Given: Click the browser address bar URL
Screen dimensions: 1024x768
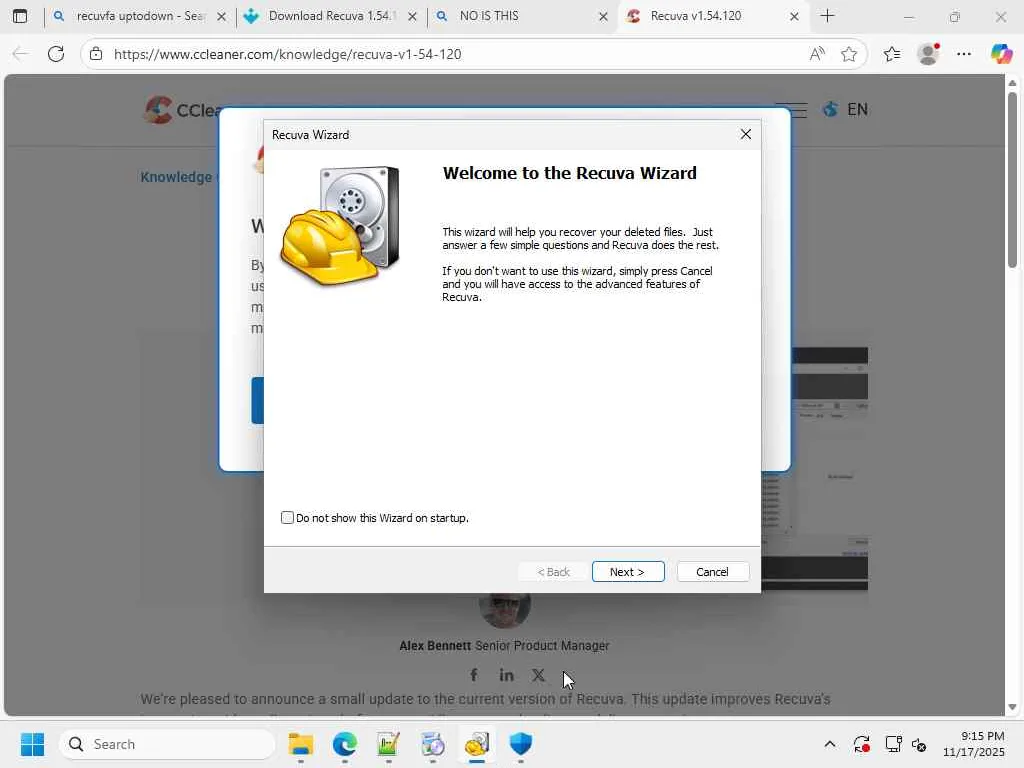Looking at the screenshot, I should click(x=287, y=54).
